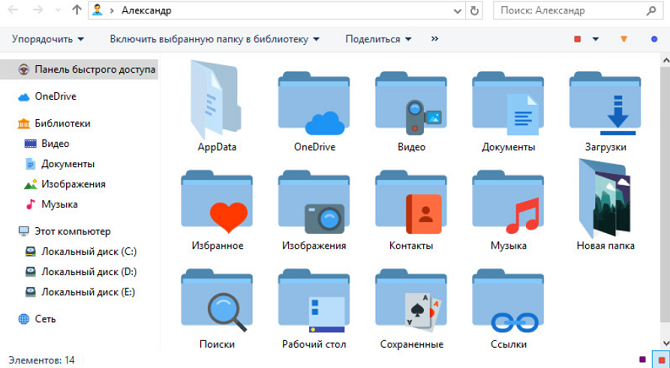The width and height of the screenshot is (670, 368).
Task: Open the Упорядочить dropdown menu
Action: pyautogui.click(x=48, y=39)
